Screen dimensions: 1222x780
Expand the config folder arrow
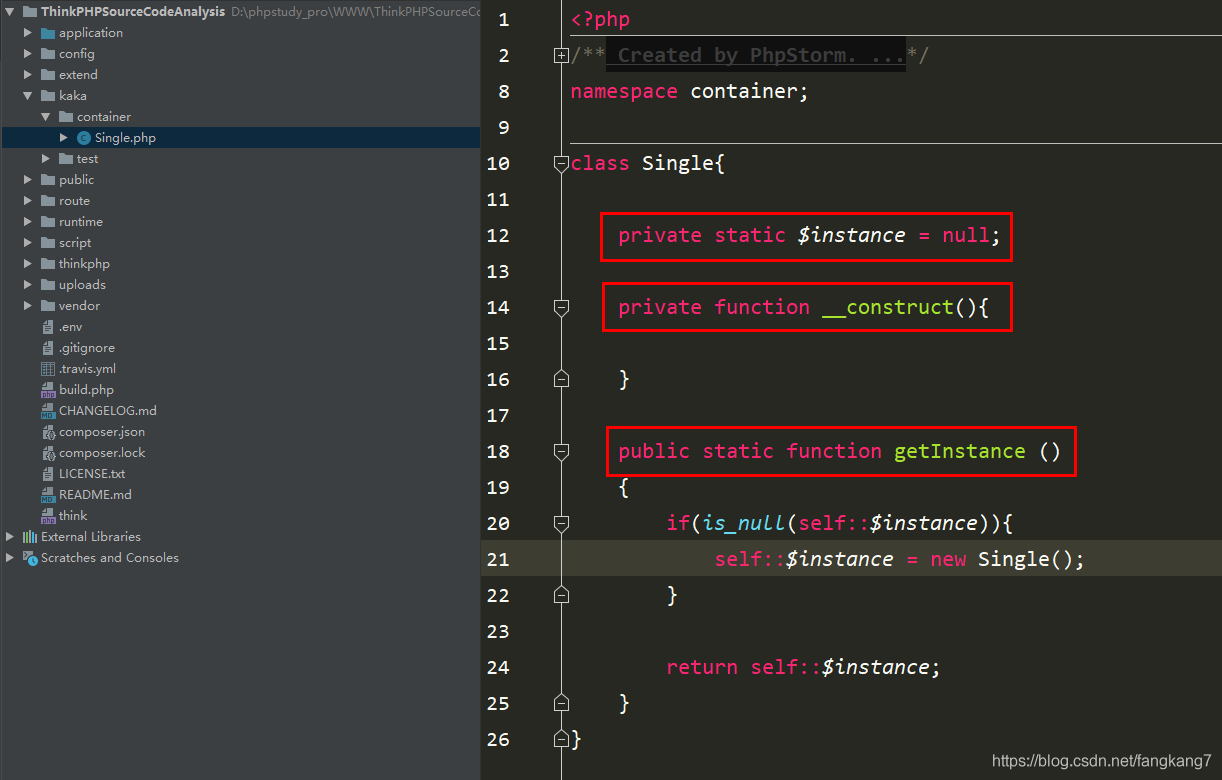(x=28, y=54)
